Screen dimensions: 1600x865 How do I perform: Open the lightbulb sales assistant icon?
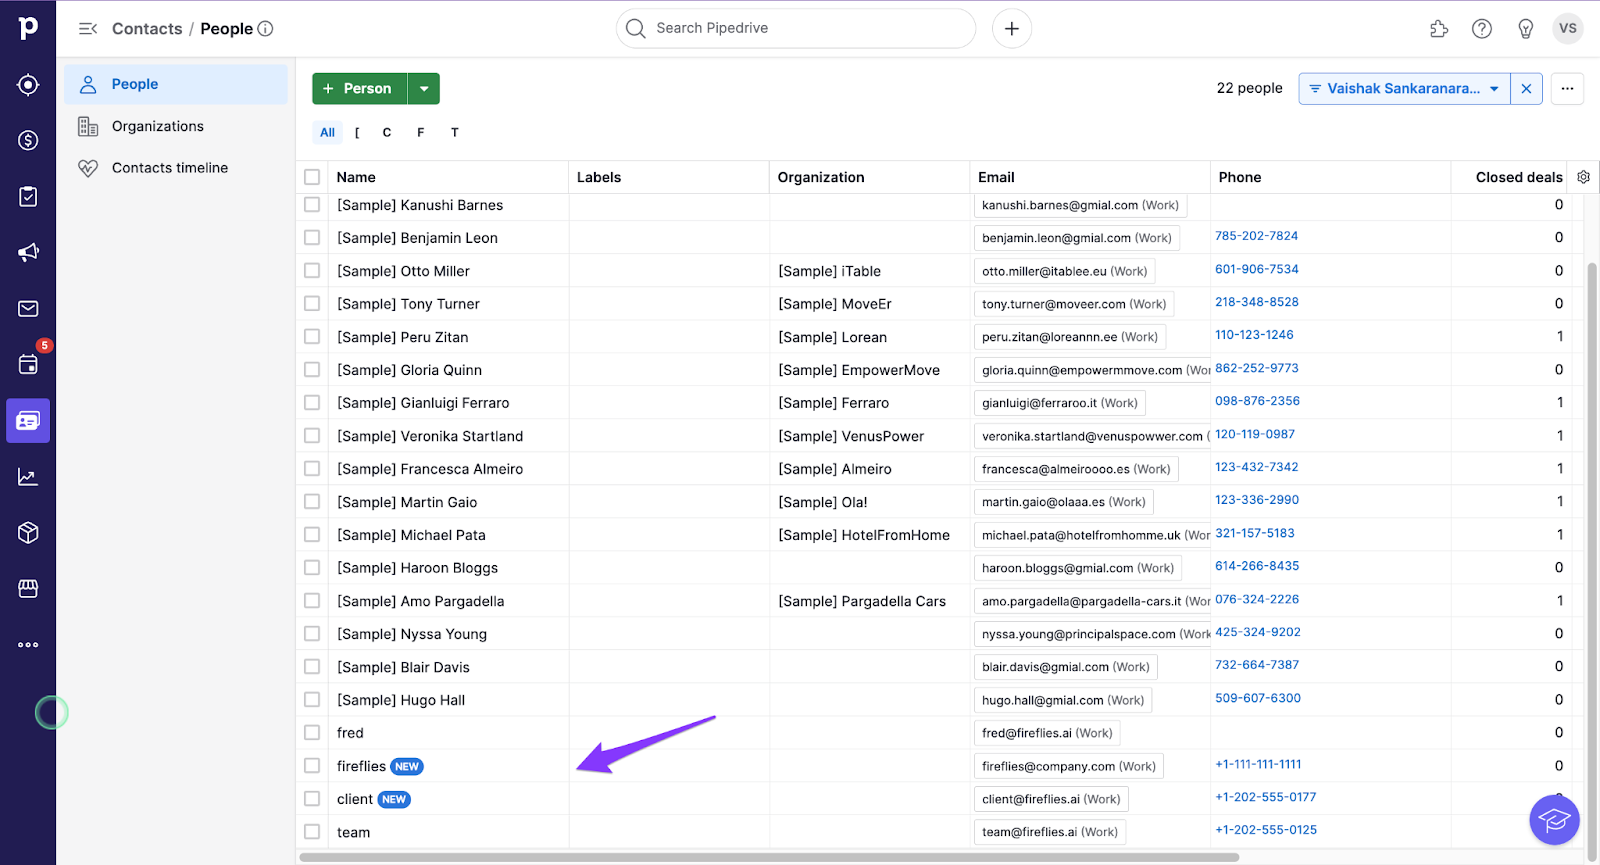(x=1526, y=29)
